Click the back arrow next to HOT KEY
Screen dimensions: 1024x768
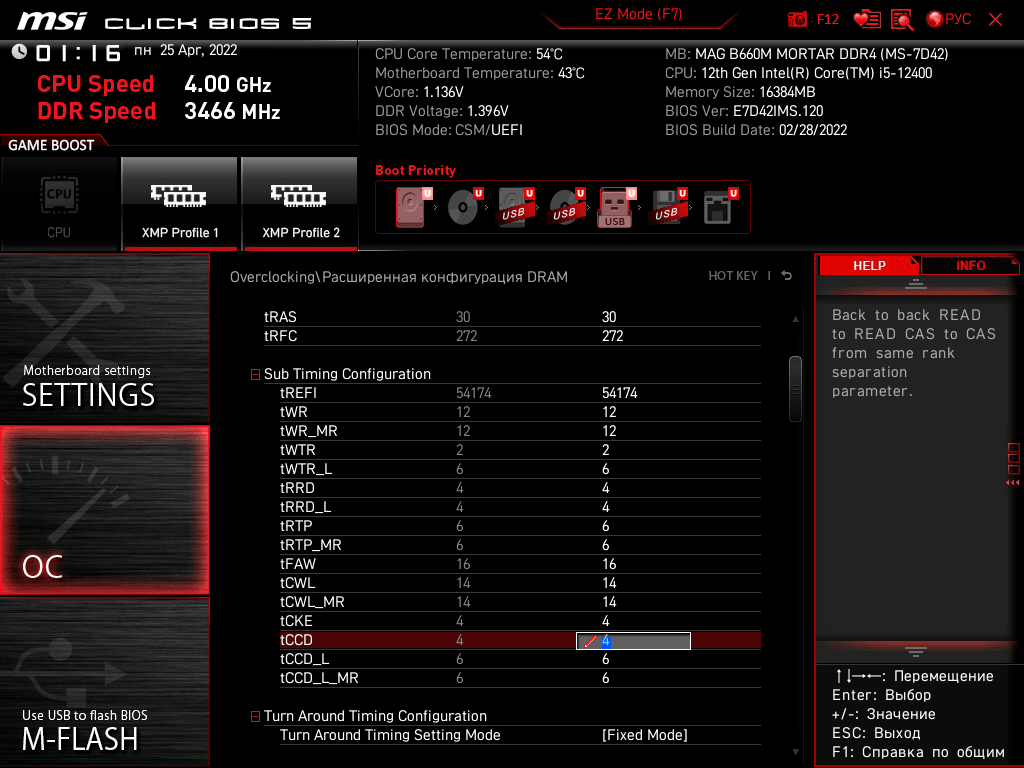(x=786, y=276)
